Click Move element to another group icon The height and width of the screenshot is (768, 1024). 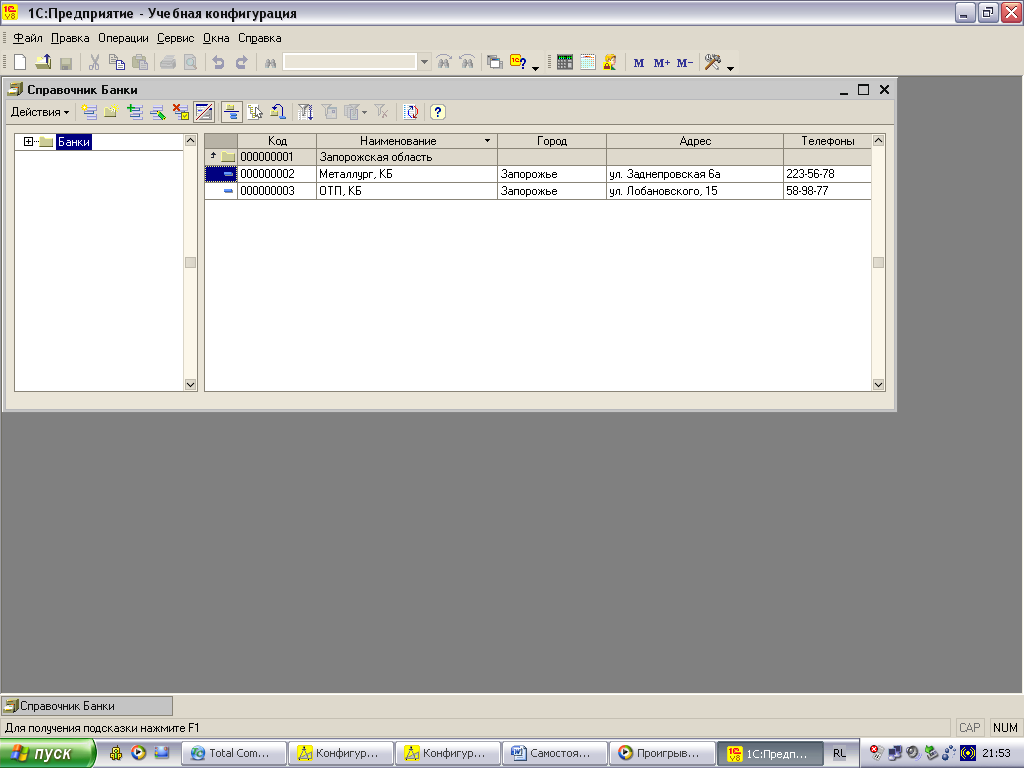coord(255,112)
